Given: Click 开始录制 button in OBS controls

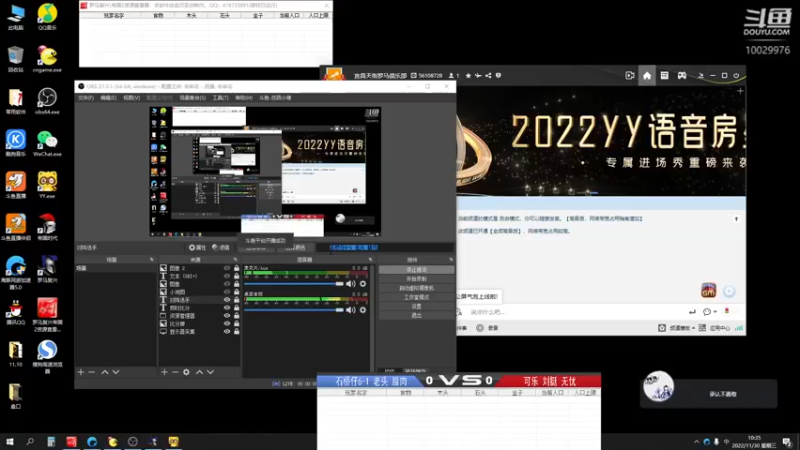Looking at the screenshot, I should point(416,279).
